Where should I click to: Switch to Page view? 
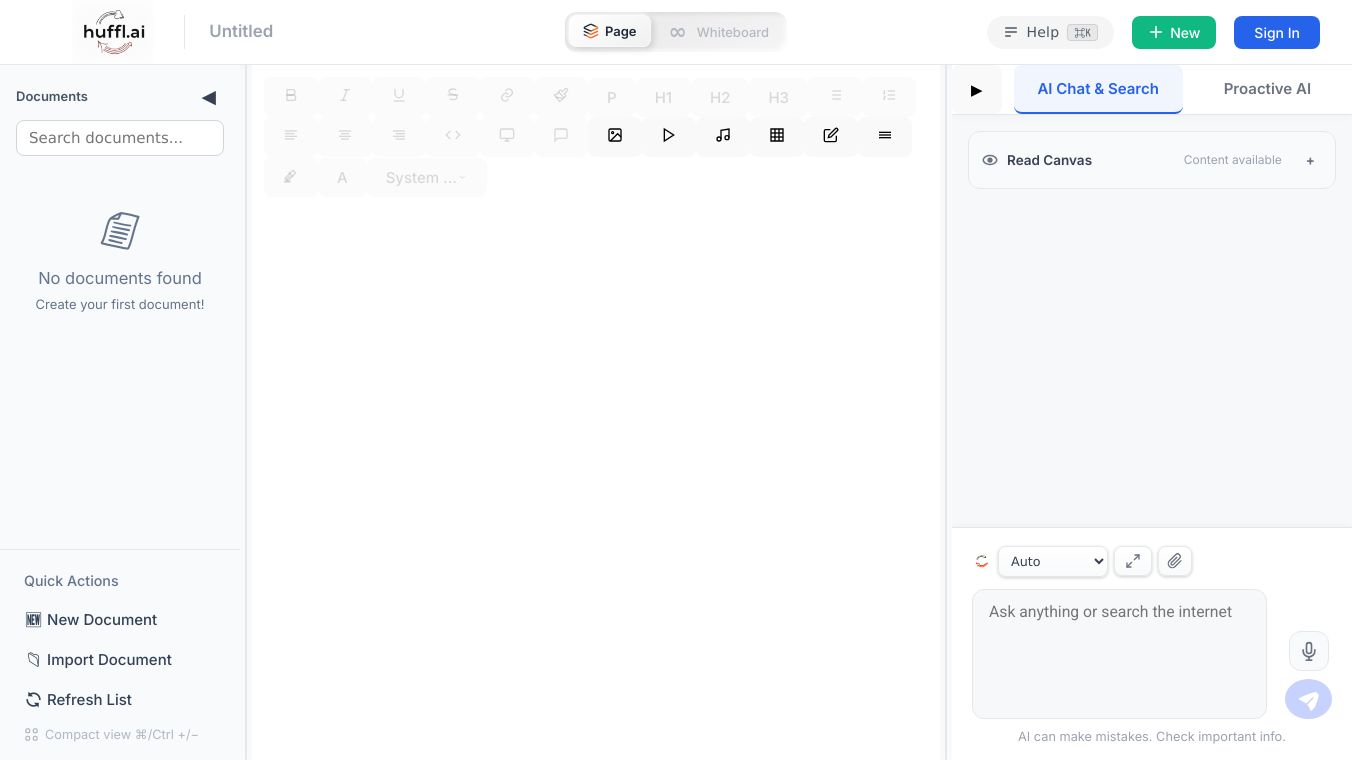coord(610,32)
